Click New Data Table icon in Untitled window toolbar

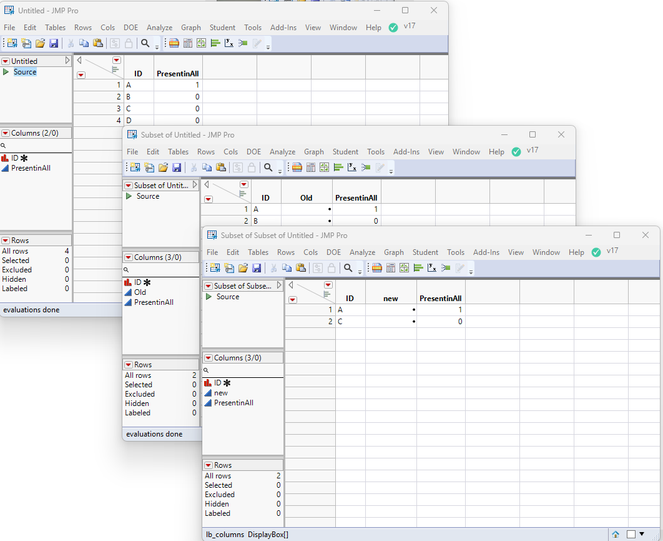click(12, 43)
